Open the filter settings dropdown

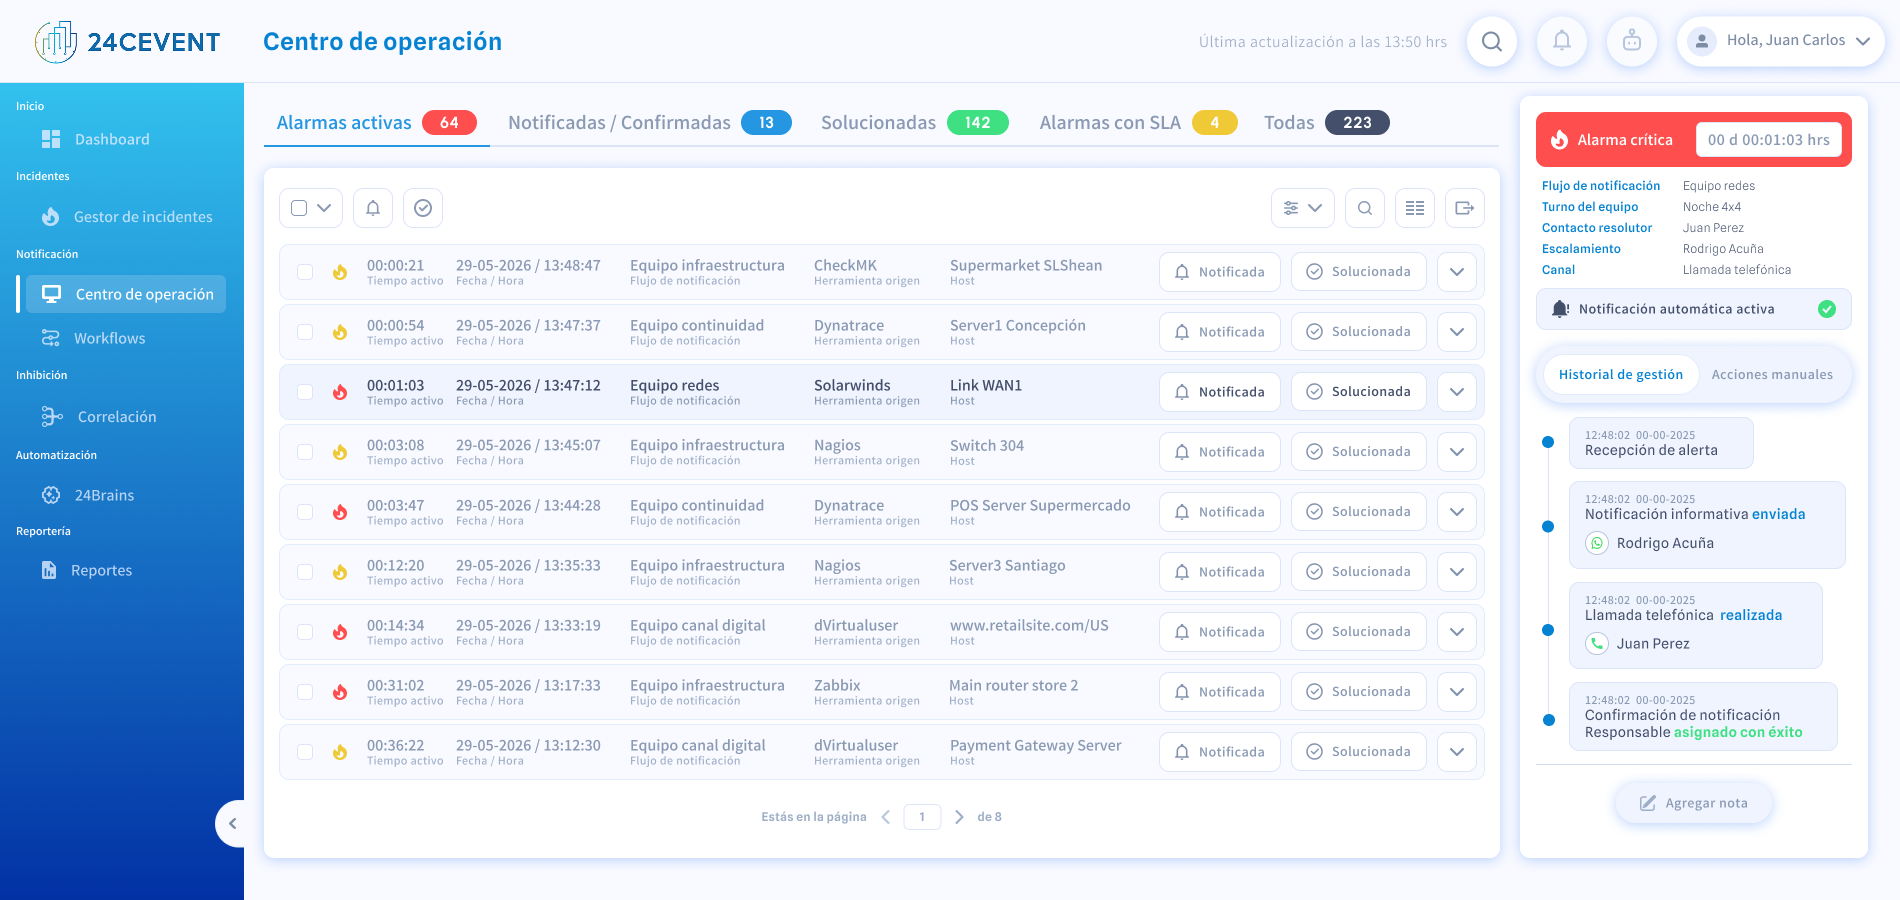[1302, 208]
